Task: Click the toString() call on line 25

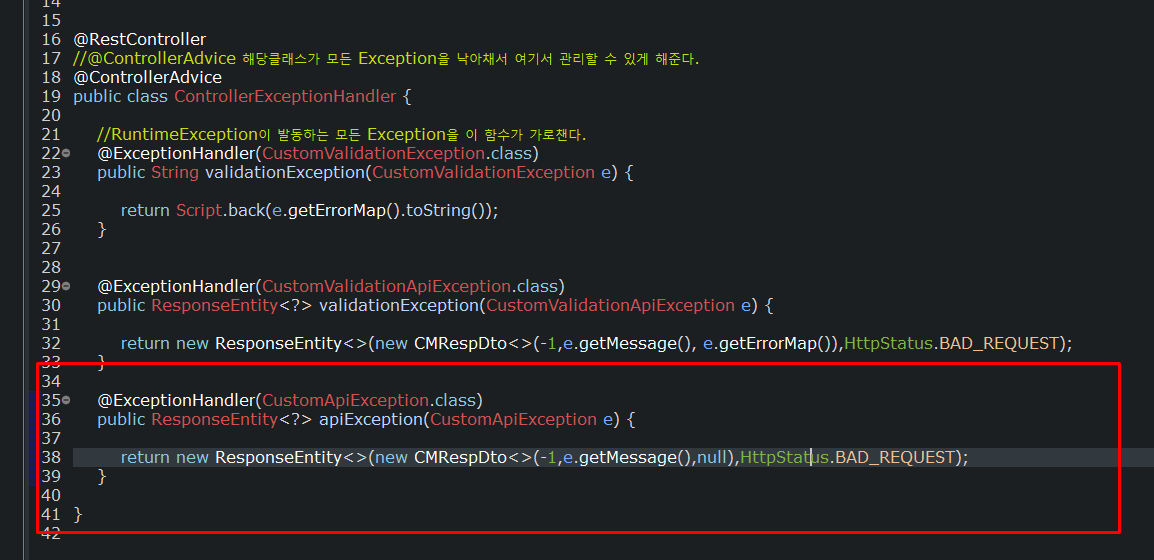Action: click(447, 210)
